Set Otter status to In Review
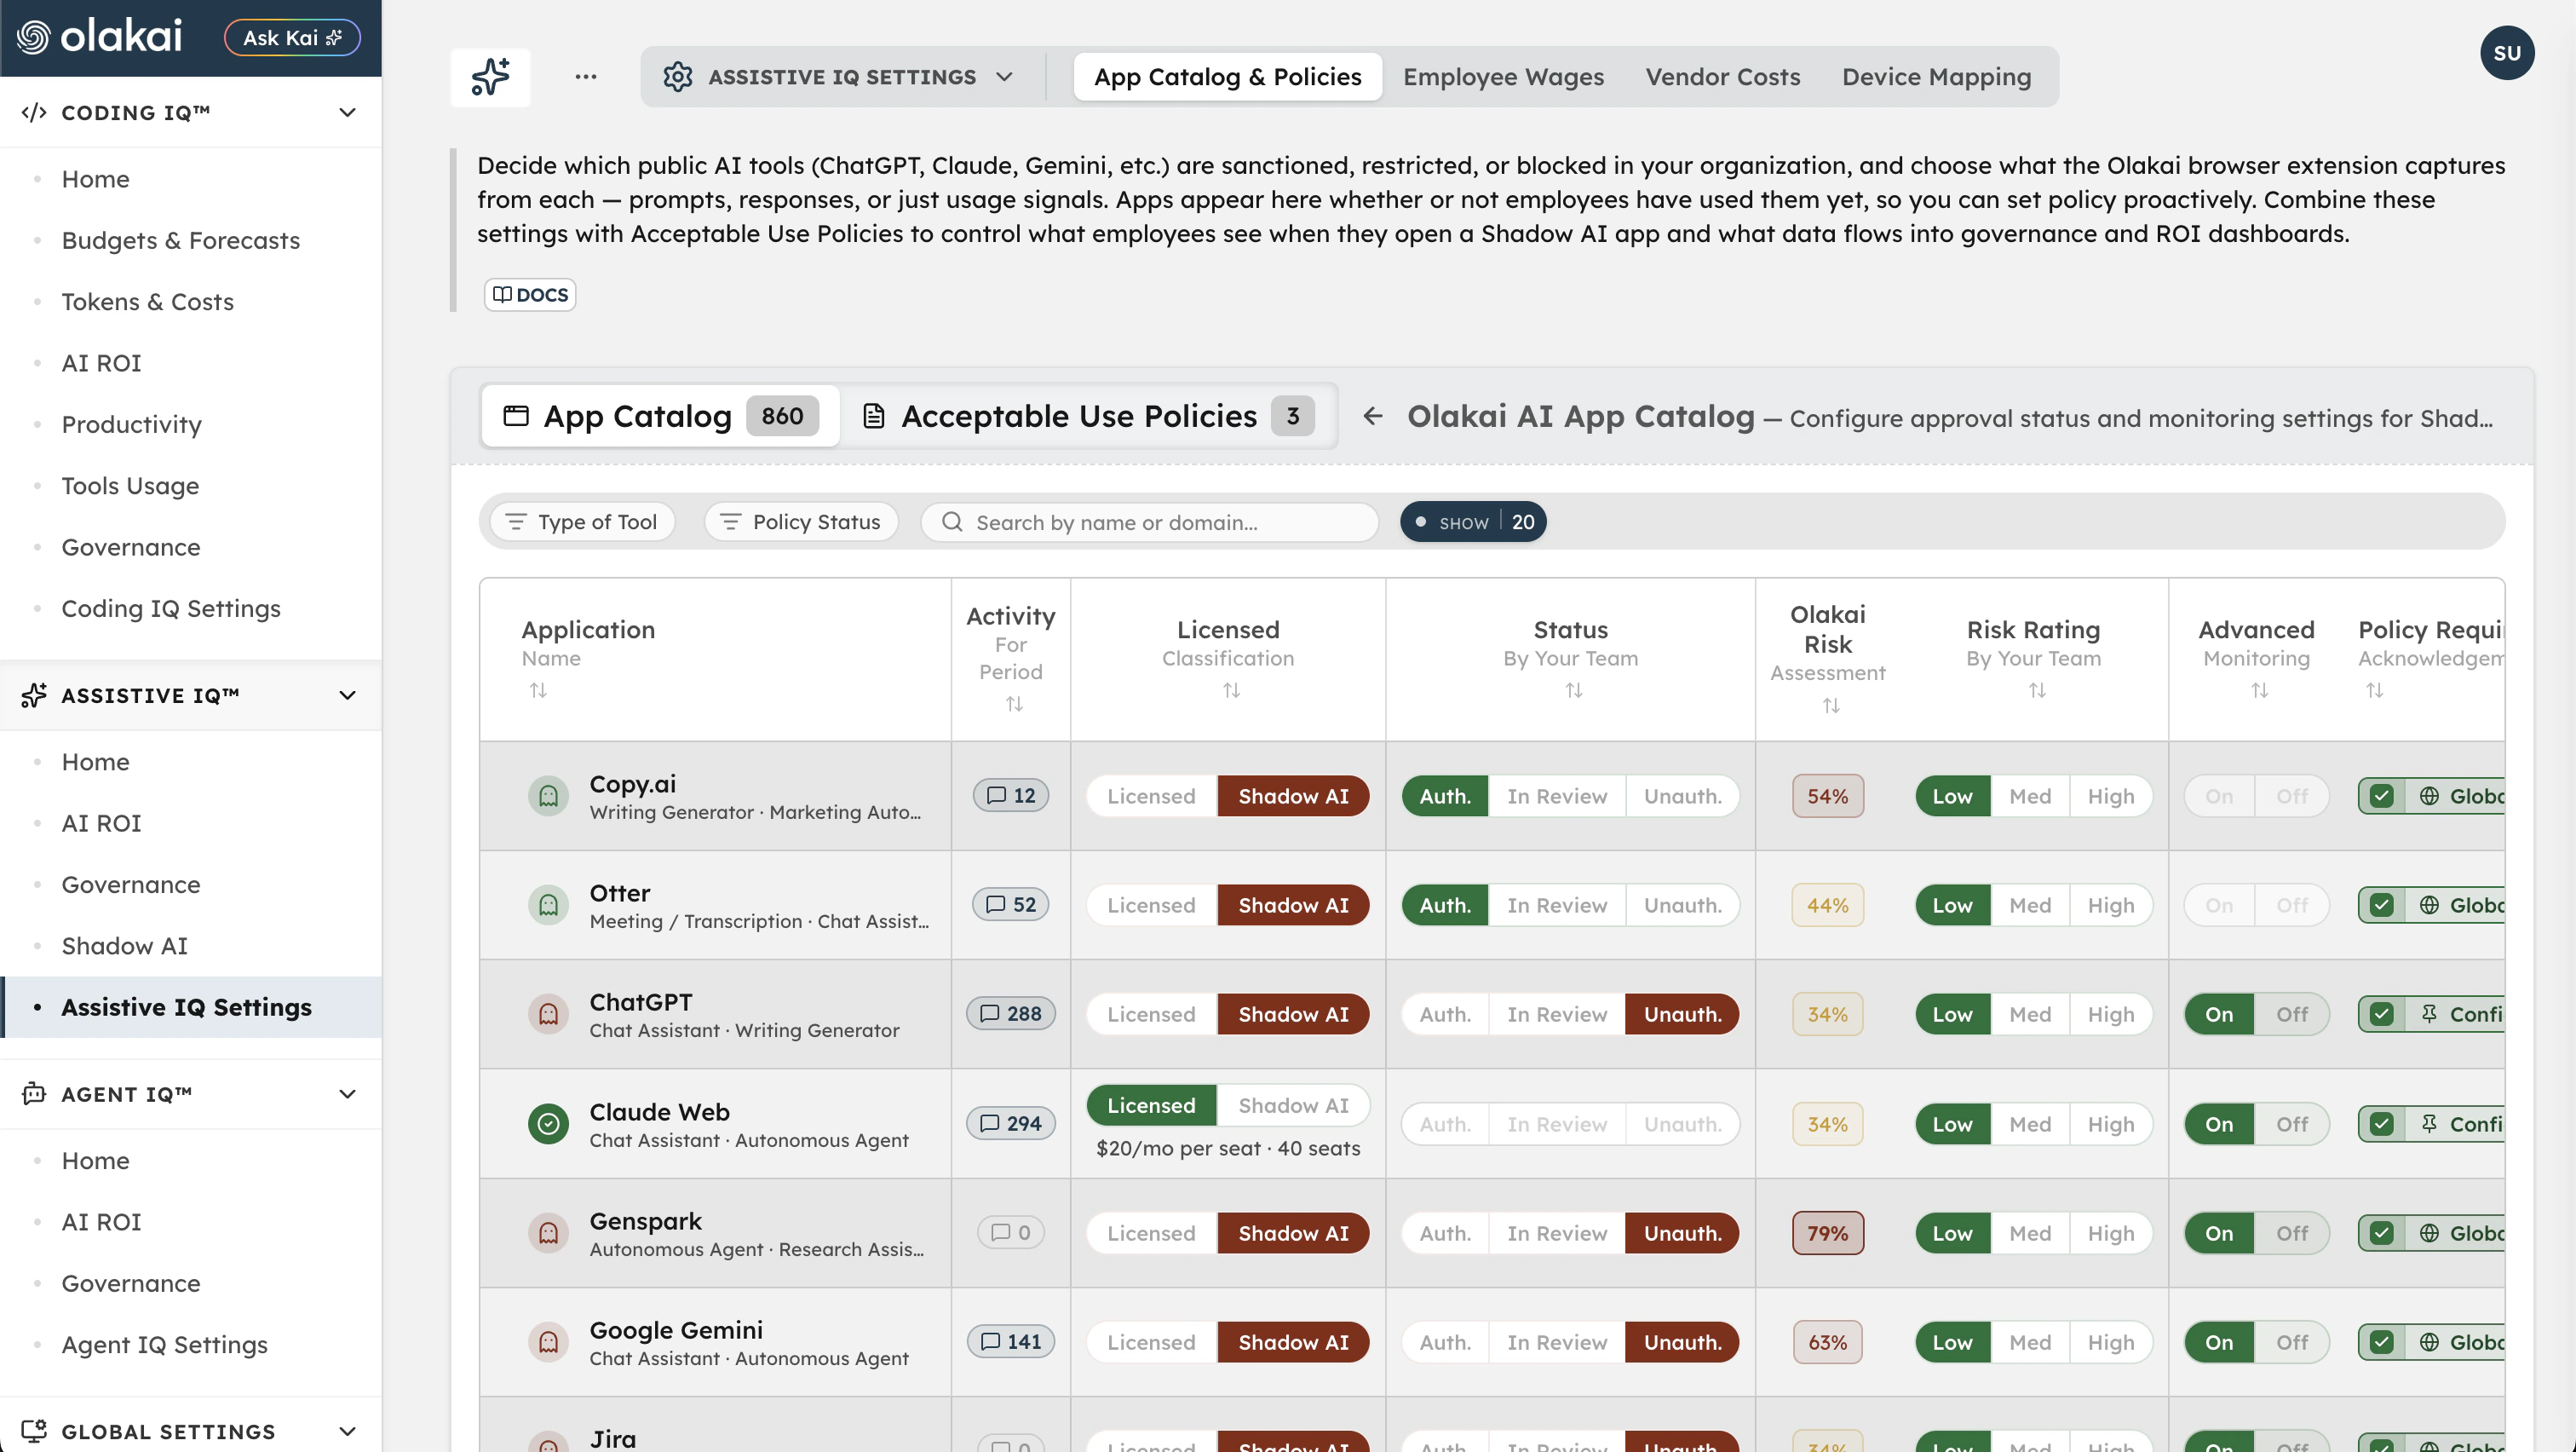The width and height of the screenshot is (2576, 1452). point(1557,905)
